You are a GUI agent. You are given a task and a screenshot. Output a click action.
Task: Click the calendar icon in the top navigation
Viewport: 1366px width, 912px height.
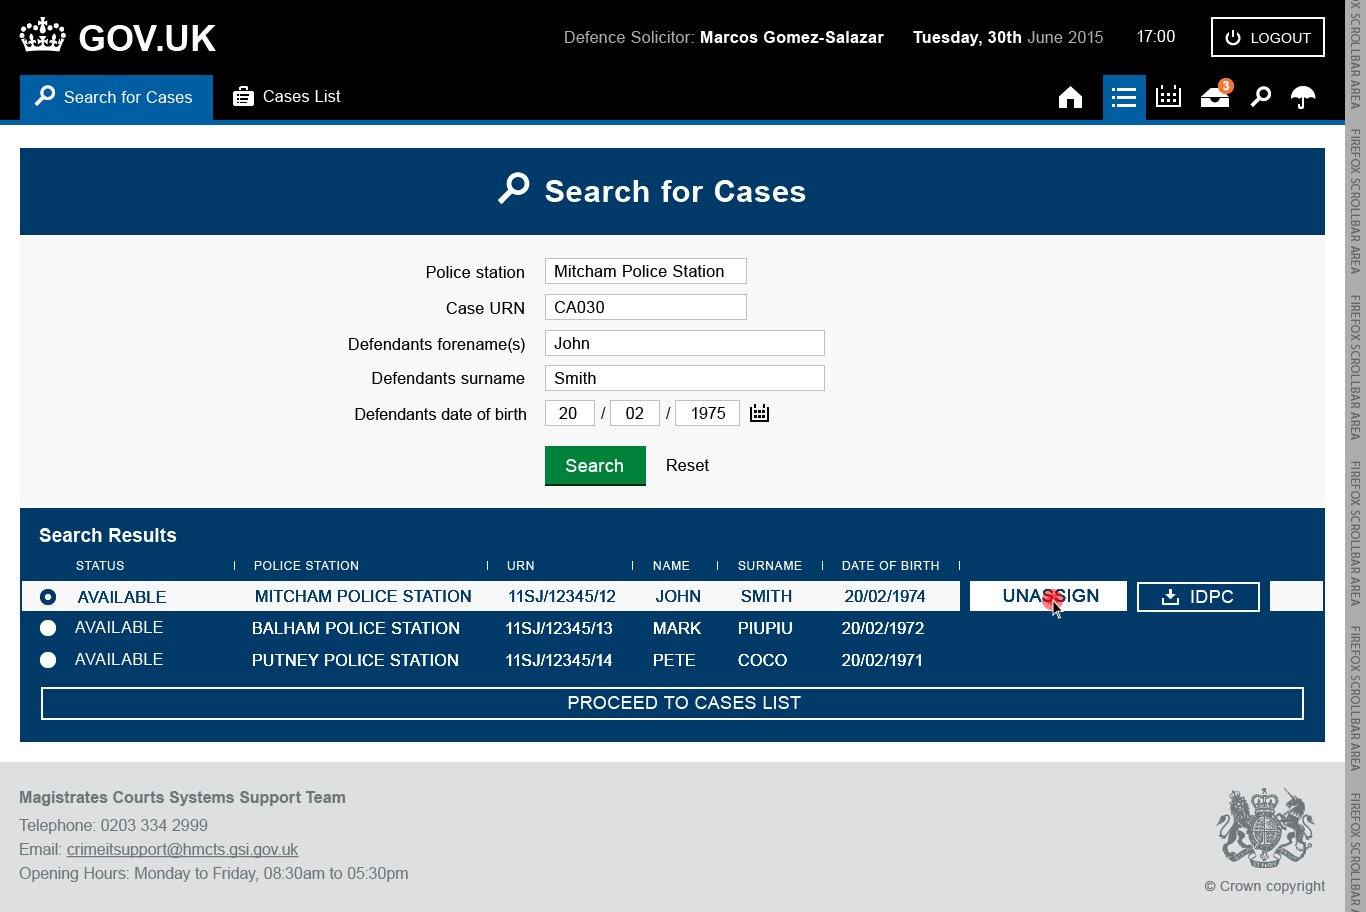[1167, 97]
